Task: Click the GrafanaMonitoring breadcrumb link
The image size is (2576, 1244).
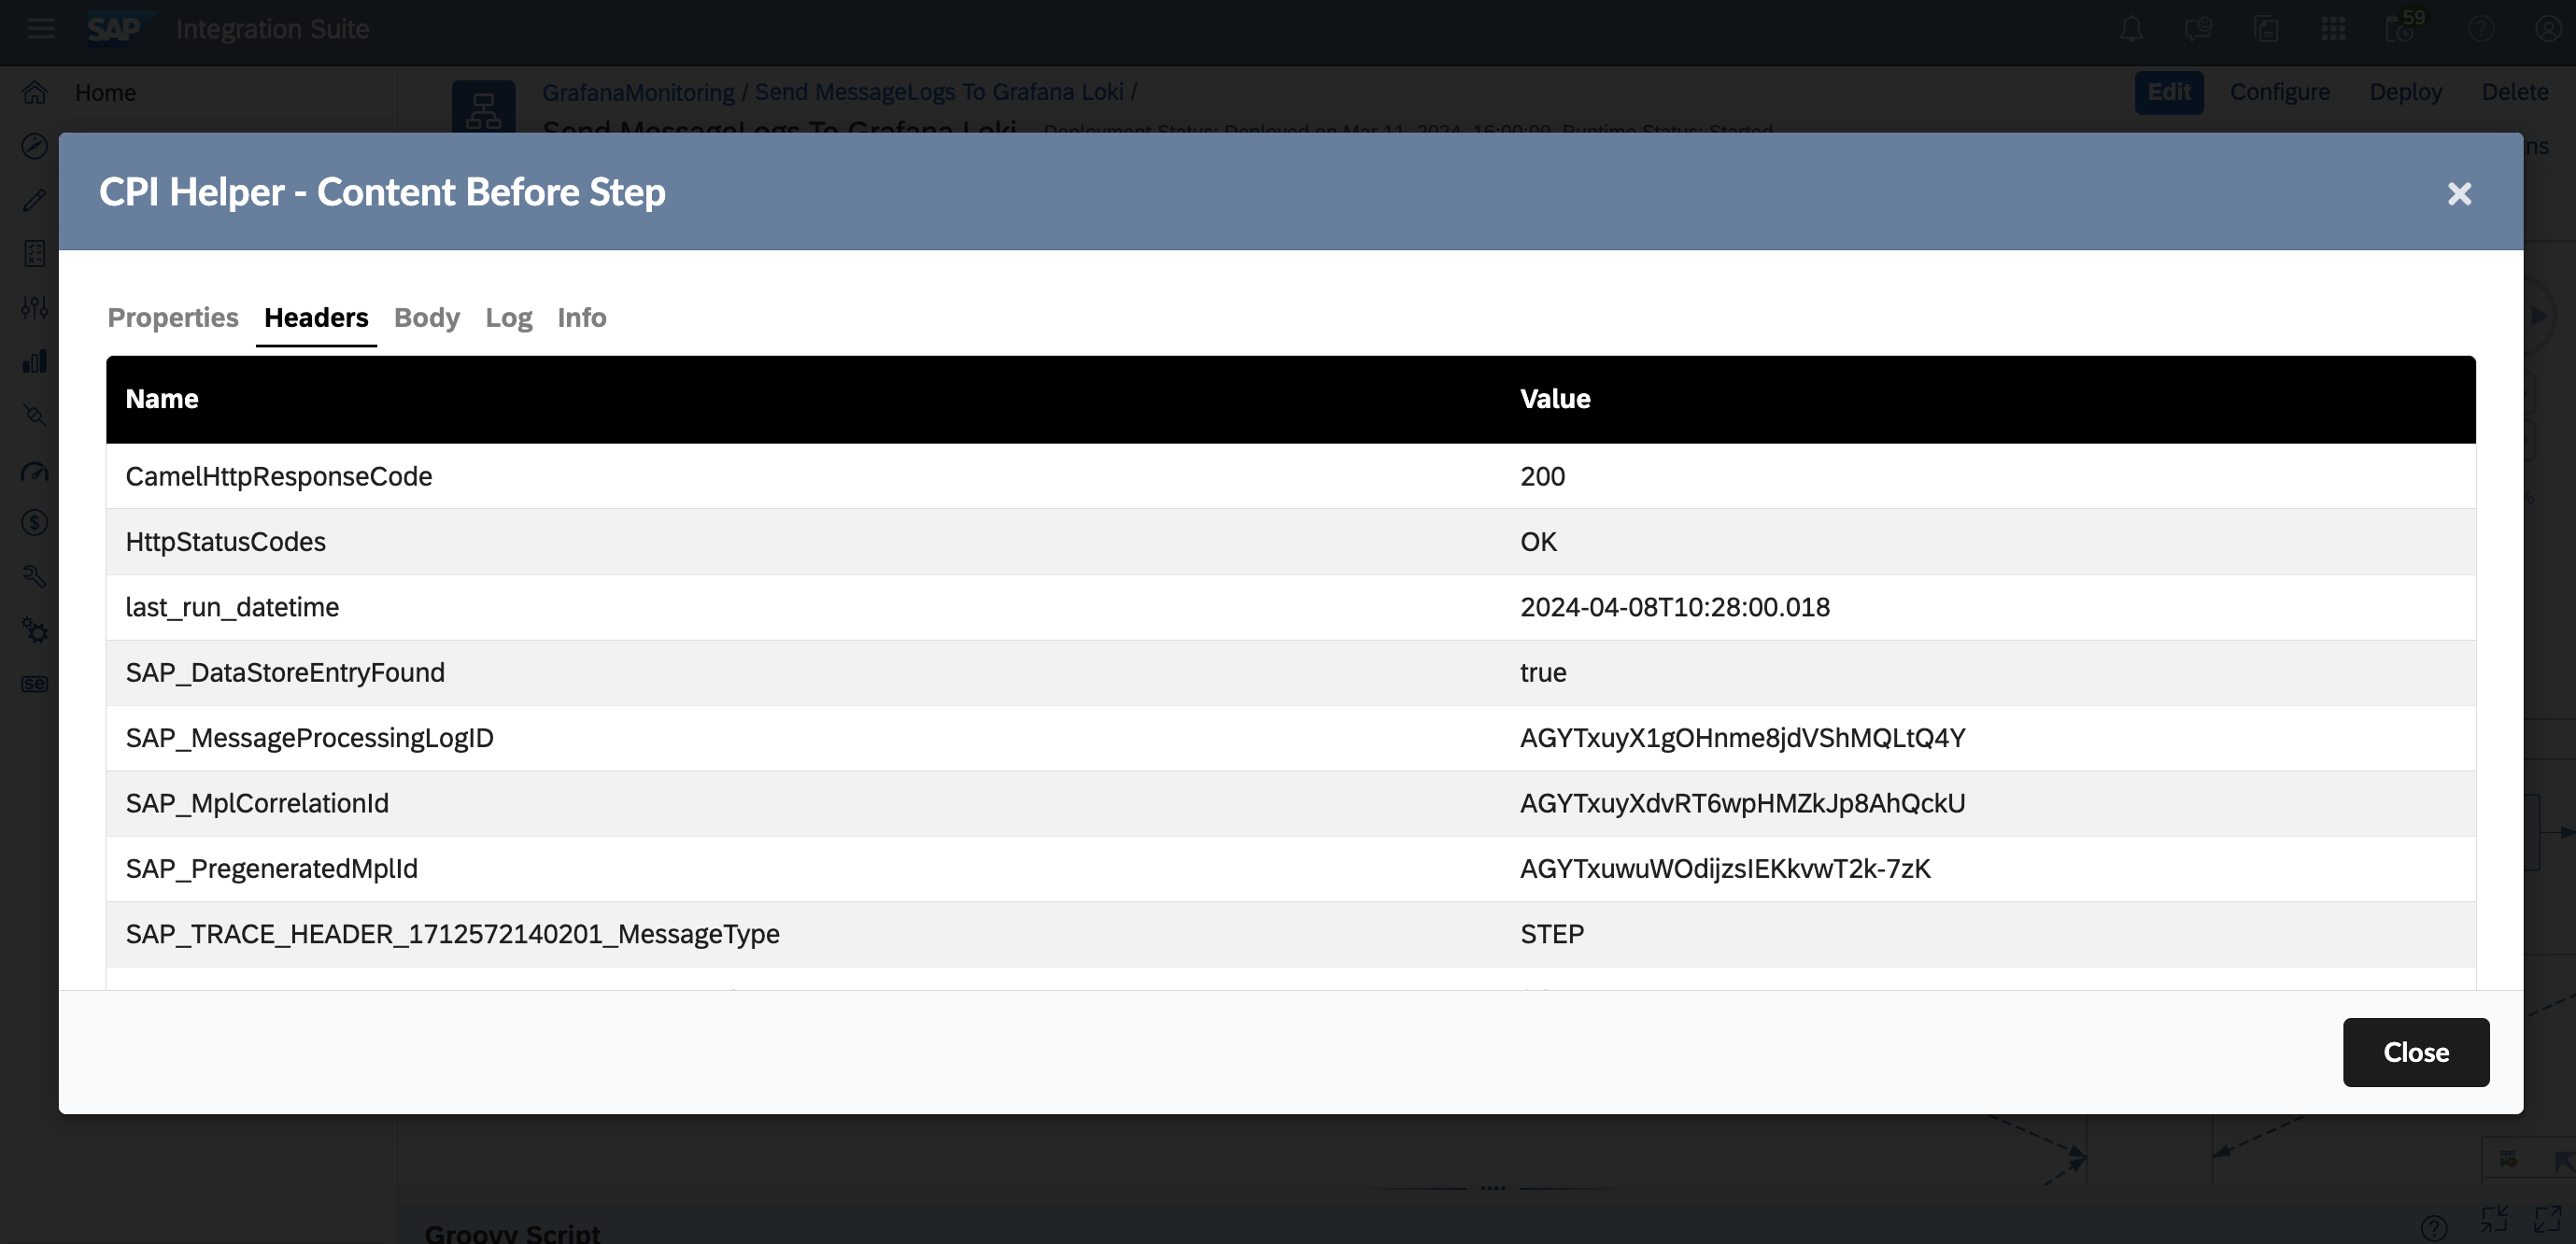Action: pos(638,92)
